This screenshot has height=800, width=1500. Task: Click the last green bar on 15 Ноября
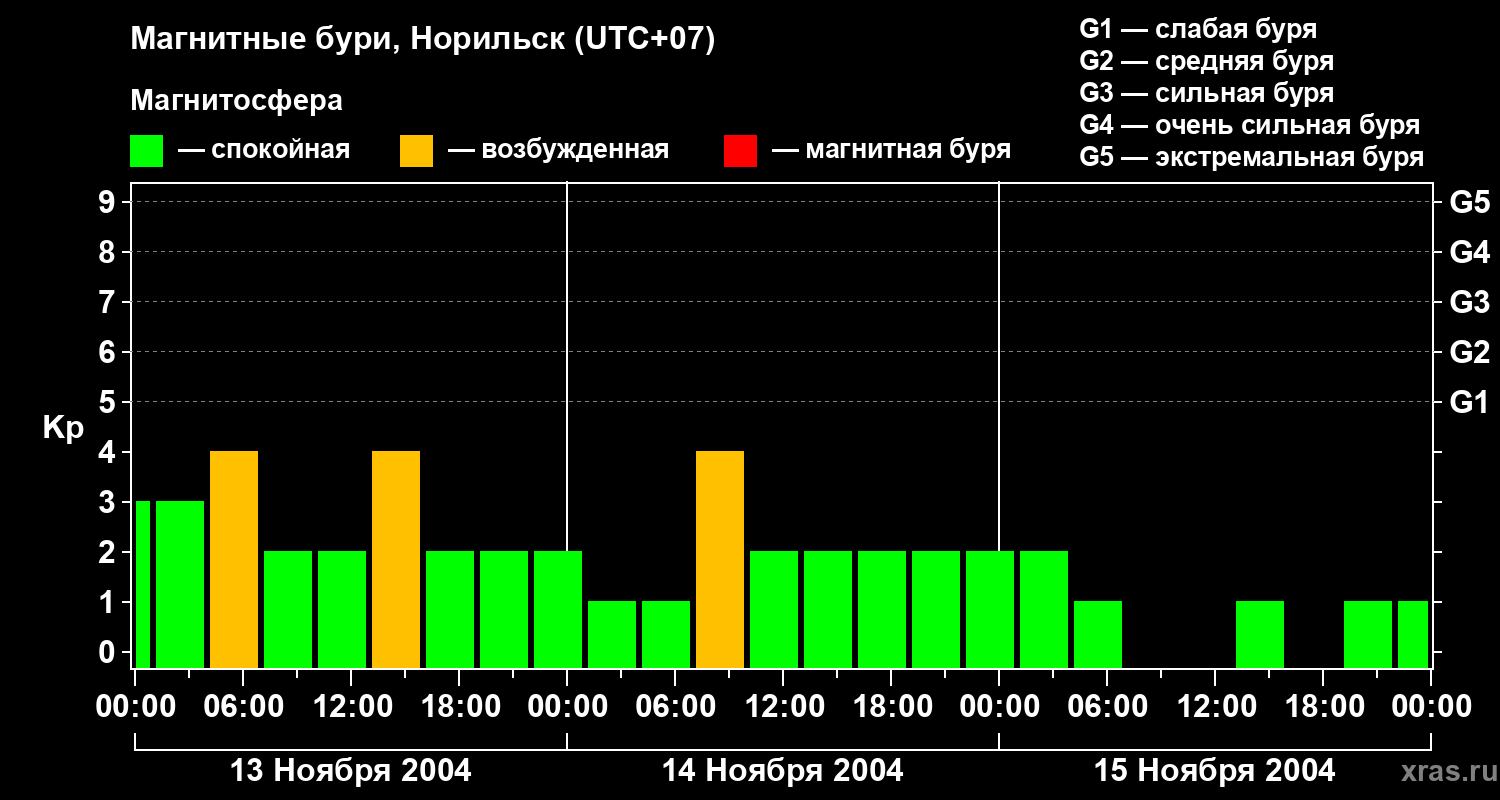coord(1413,634)
